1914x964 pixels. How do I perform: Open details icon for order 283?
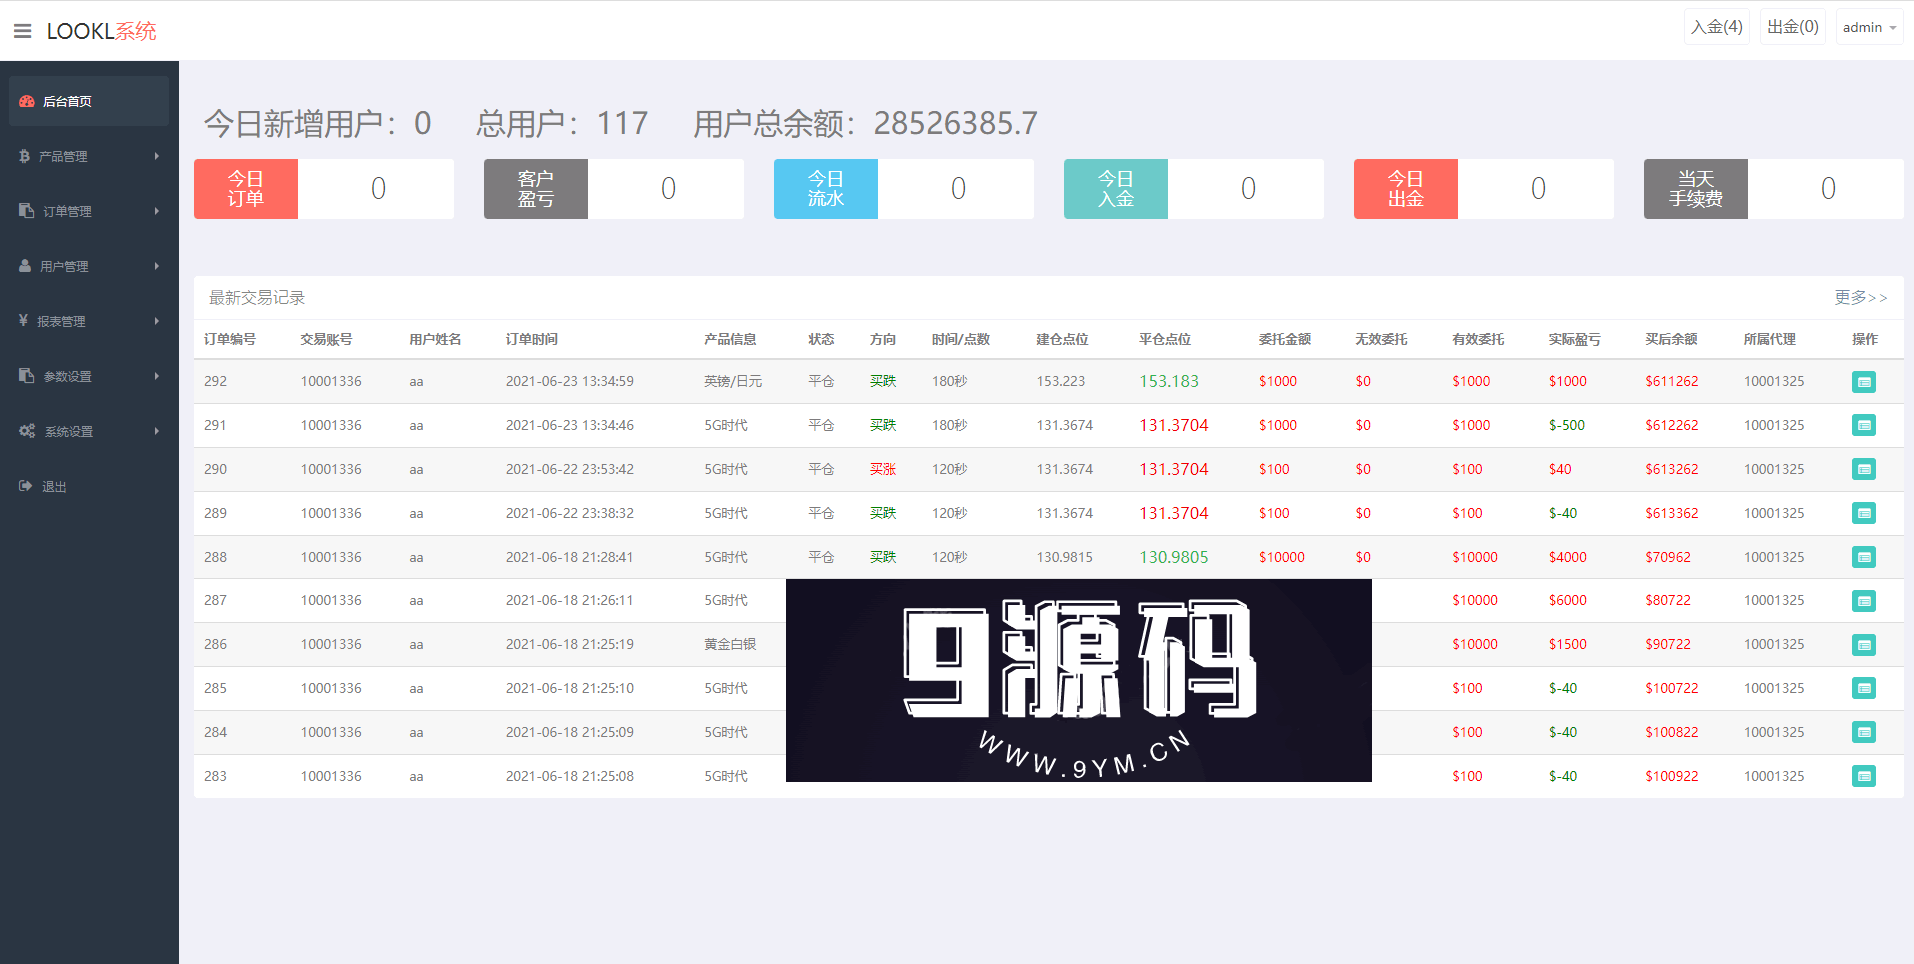pyautogui.click(x=1863, y=776)
